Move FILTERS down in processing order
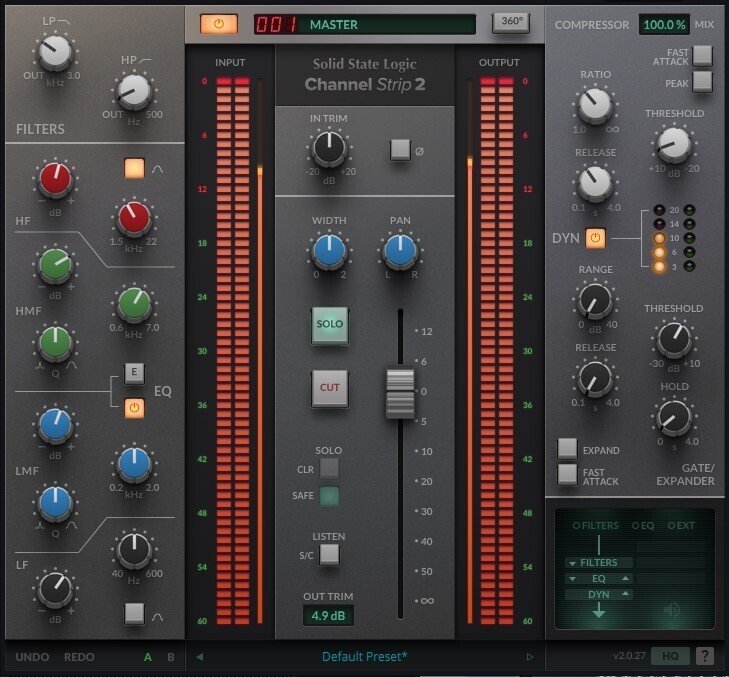The height and width of the screenshot is (677, 729). 572,563
